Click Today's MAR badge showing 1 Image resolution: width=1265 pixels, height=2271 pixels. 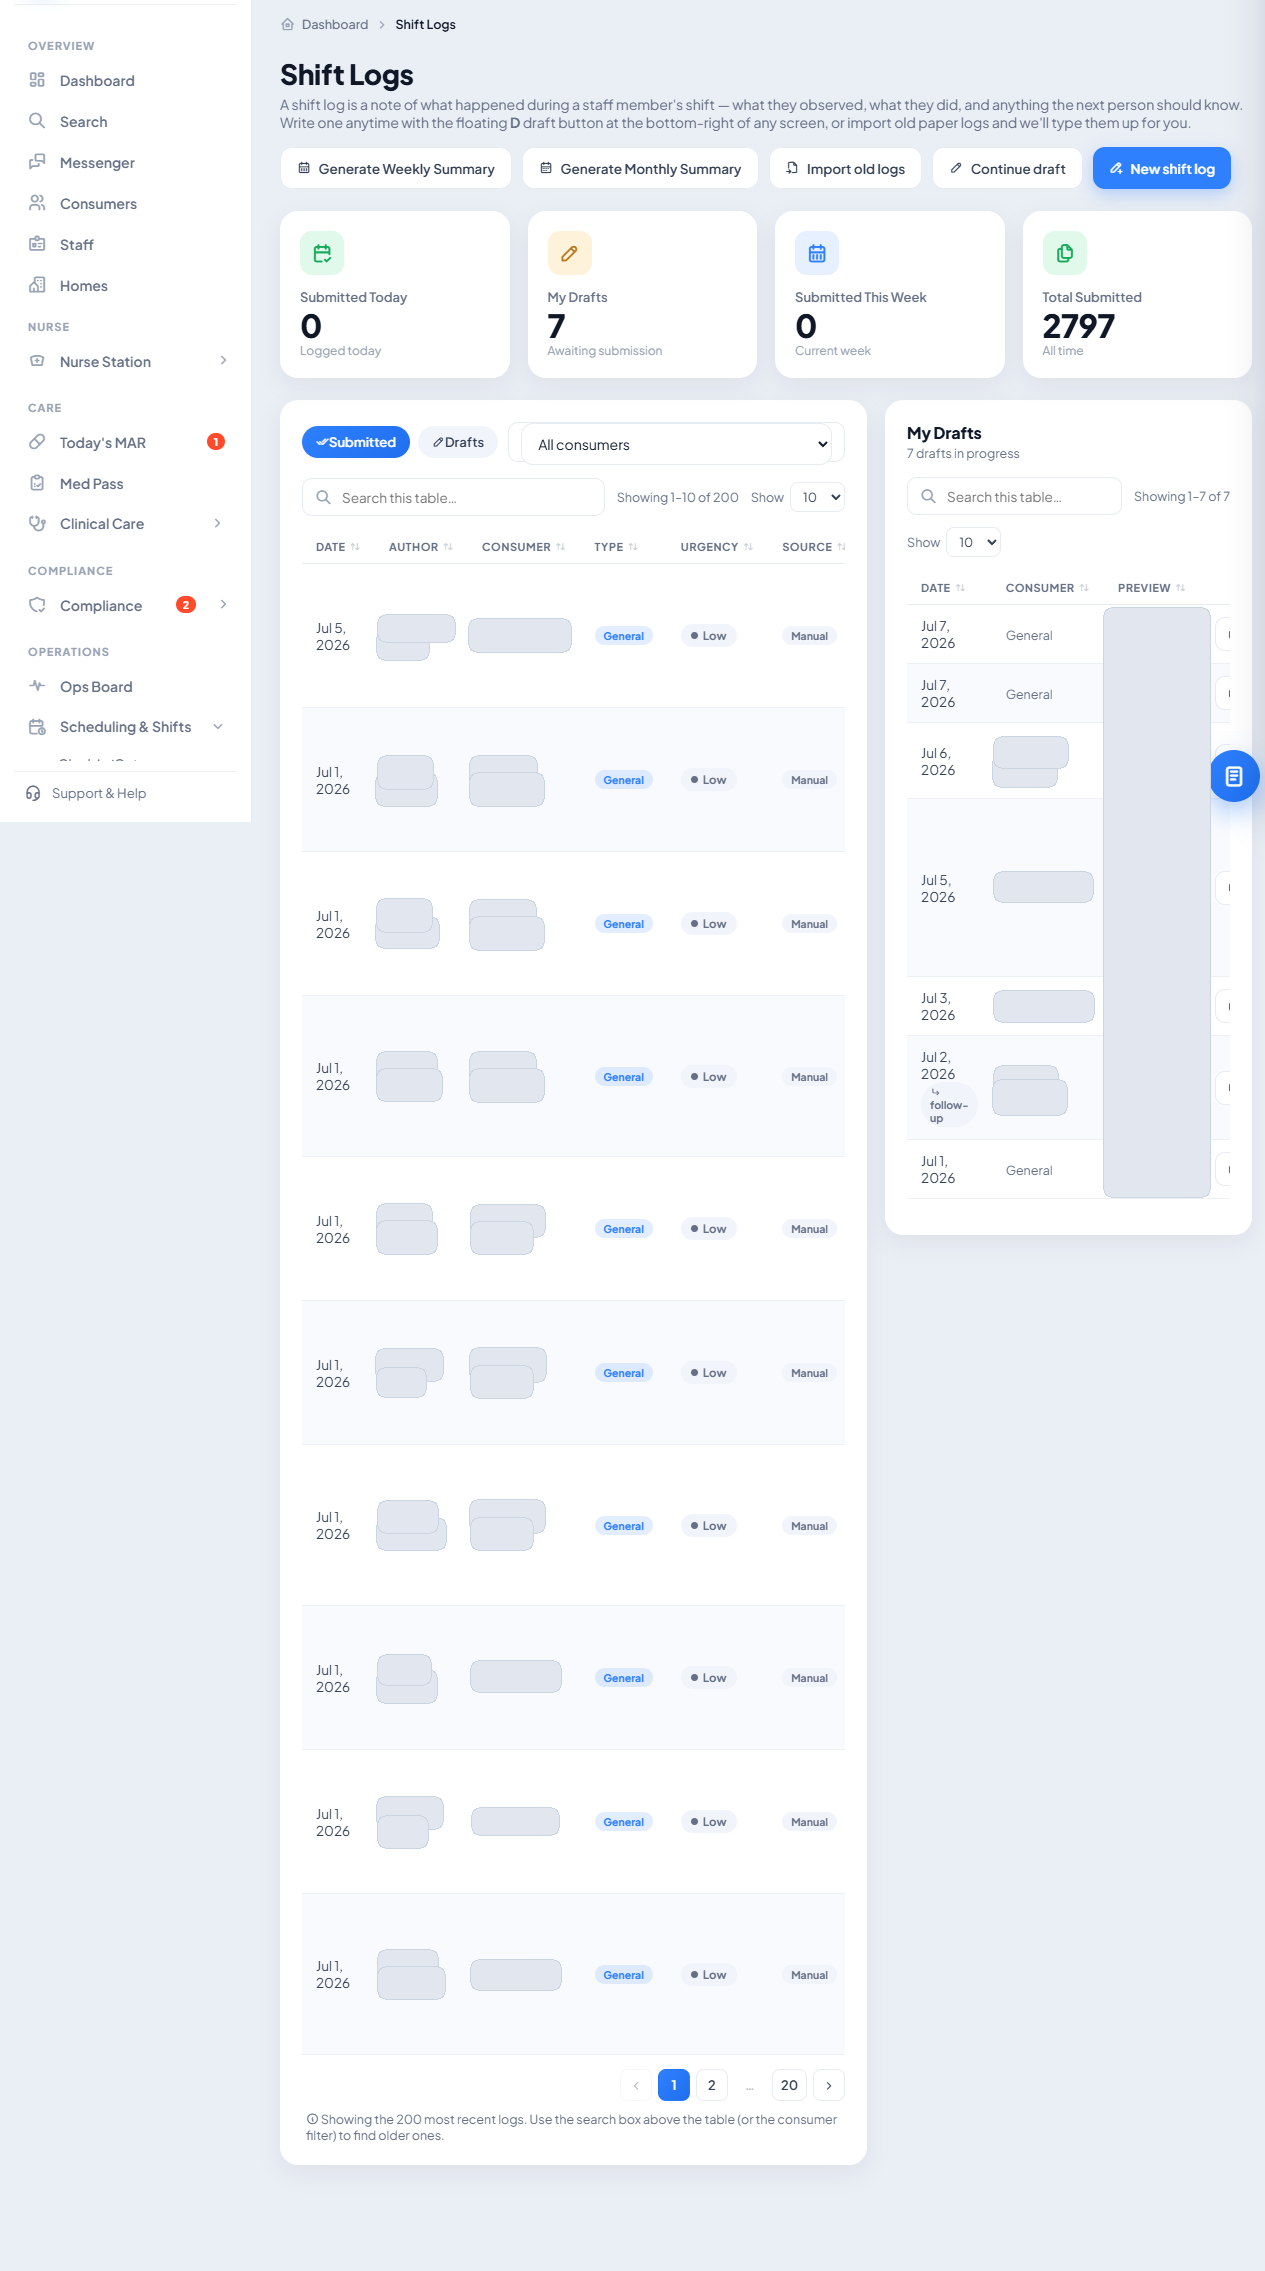(215, 442)
